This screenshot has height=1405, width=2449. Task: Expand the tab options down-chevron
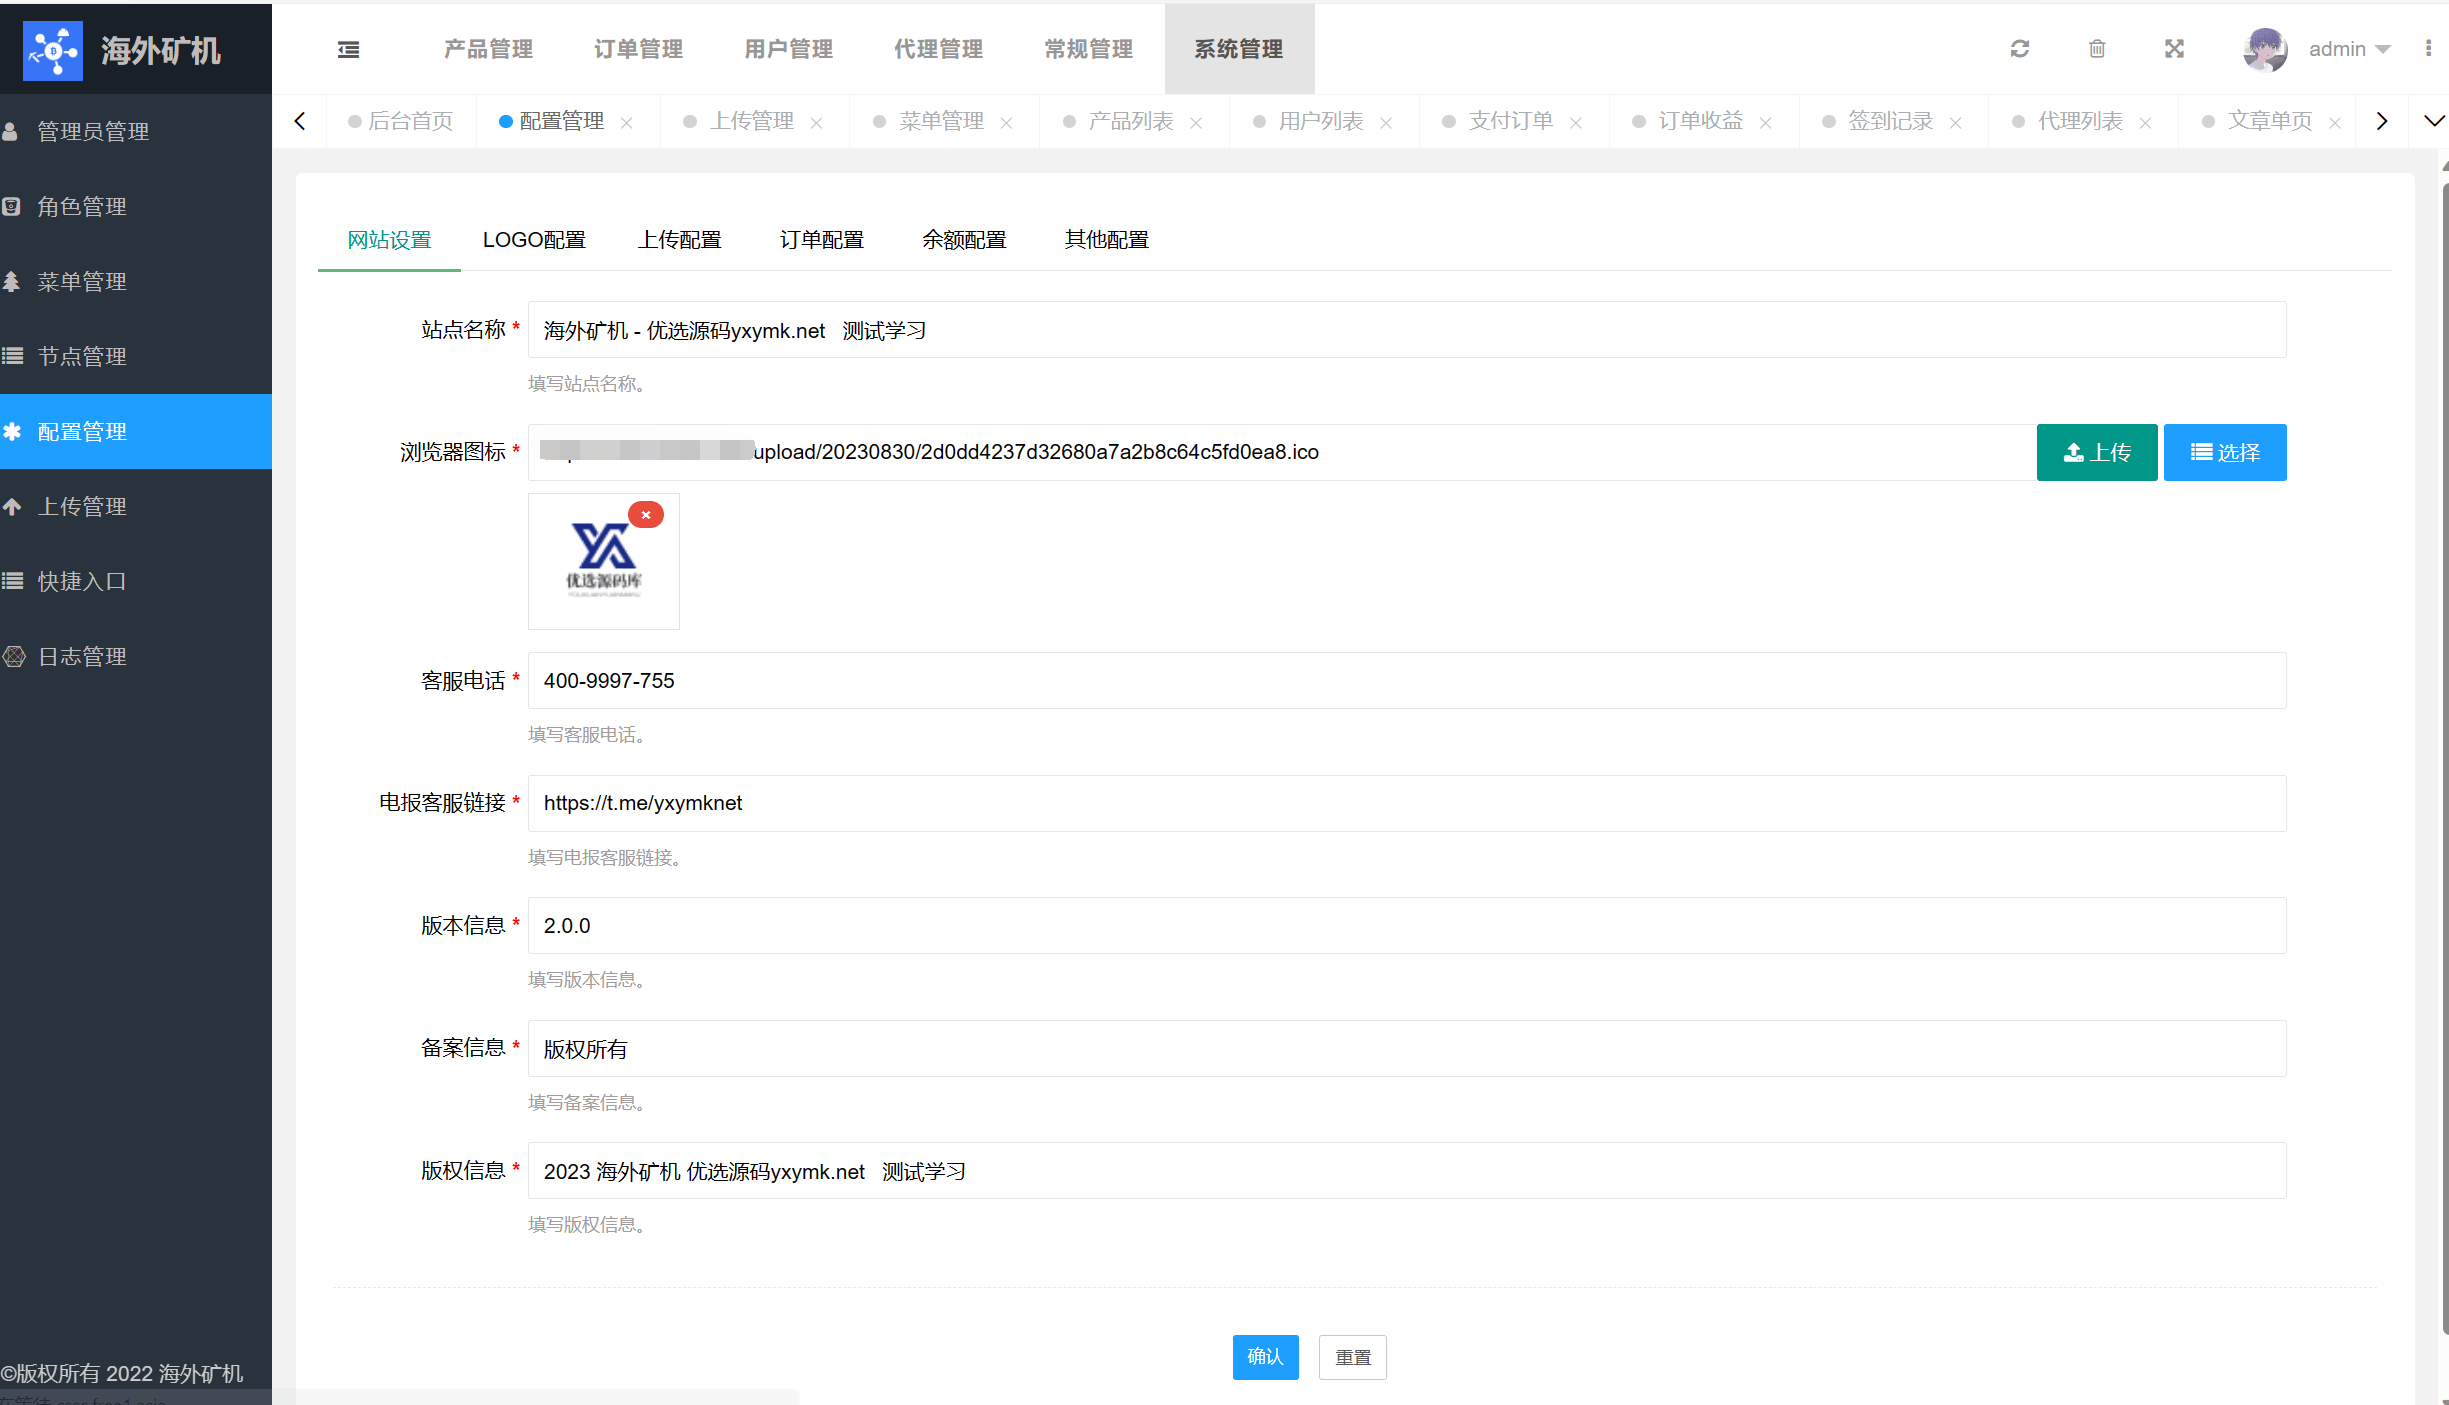coord(2434,121)
